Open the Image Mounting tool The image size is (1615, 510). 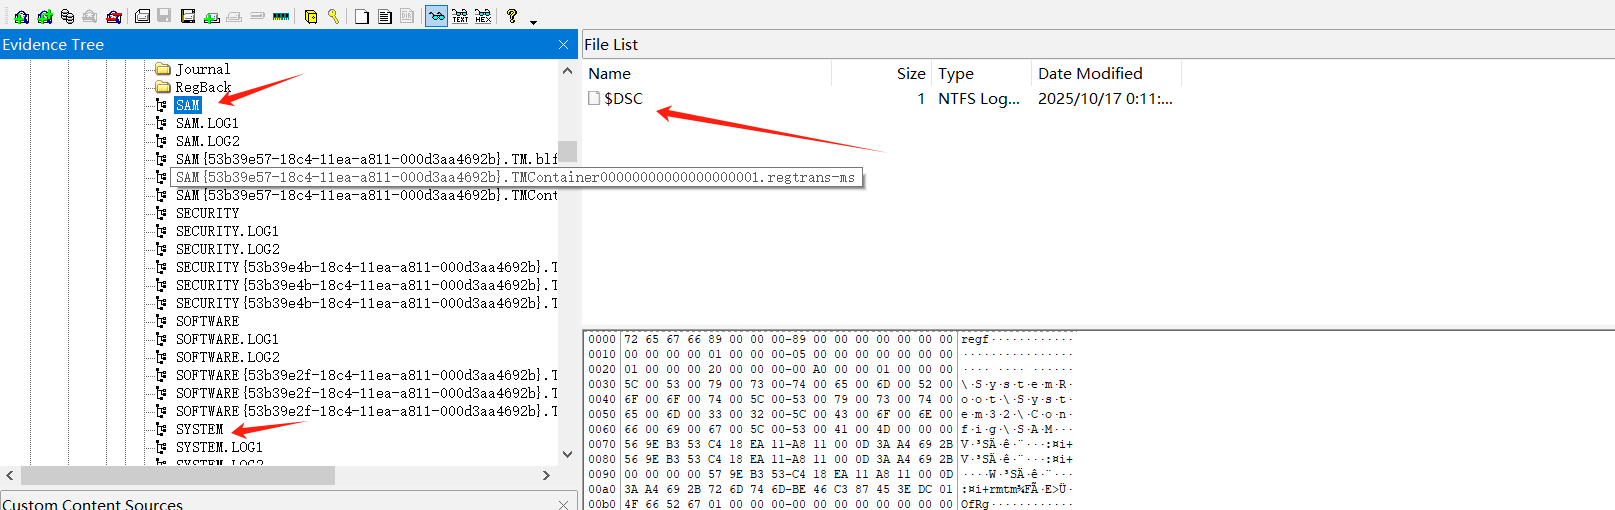click(x=67, y=16)
